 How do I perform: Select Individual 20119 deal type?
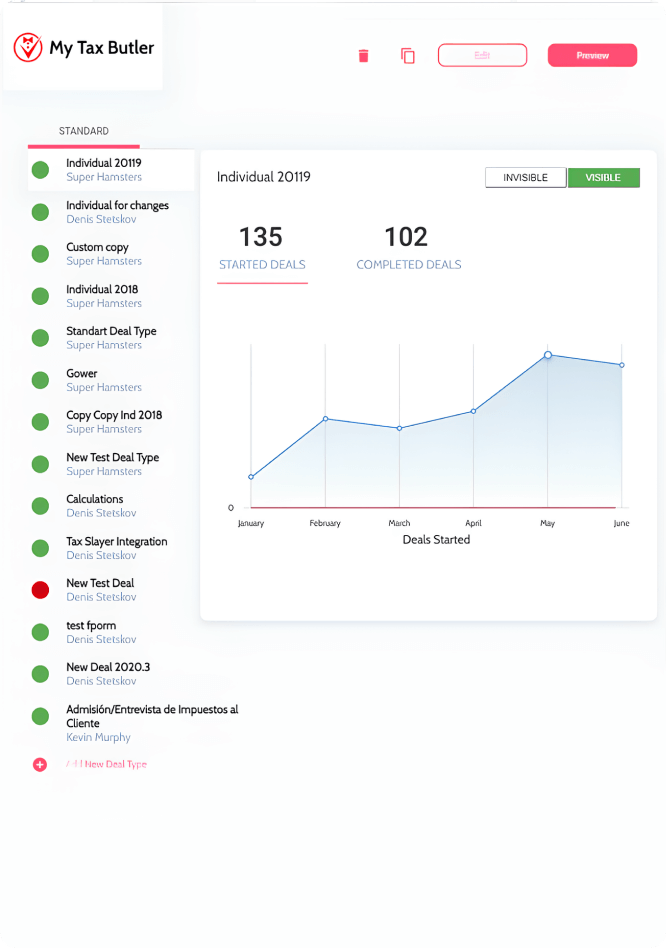111,170
